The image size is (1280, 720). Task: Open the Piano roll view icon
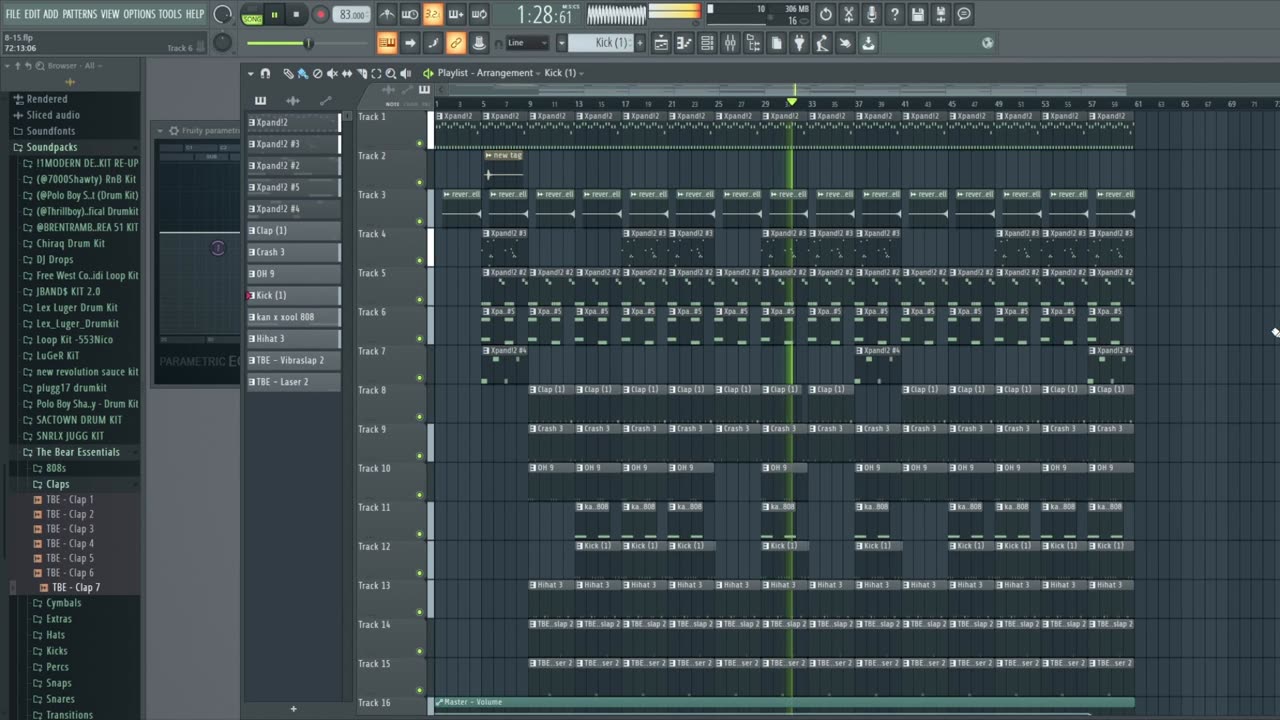(x=684, y=43)
